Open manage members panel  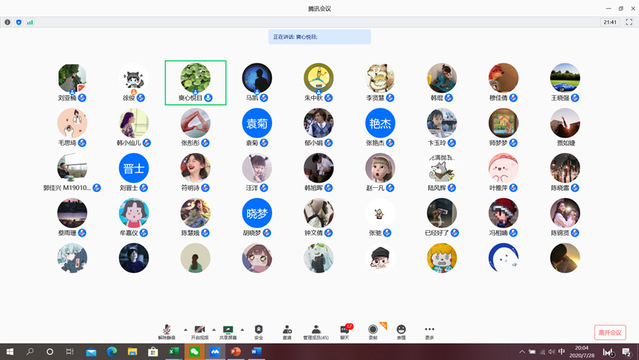316,332
